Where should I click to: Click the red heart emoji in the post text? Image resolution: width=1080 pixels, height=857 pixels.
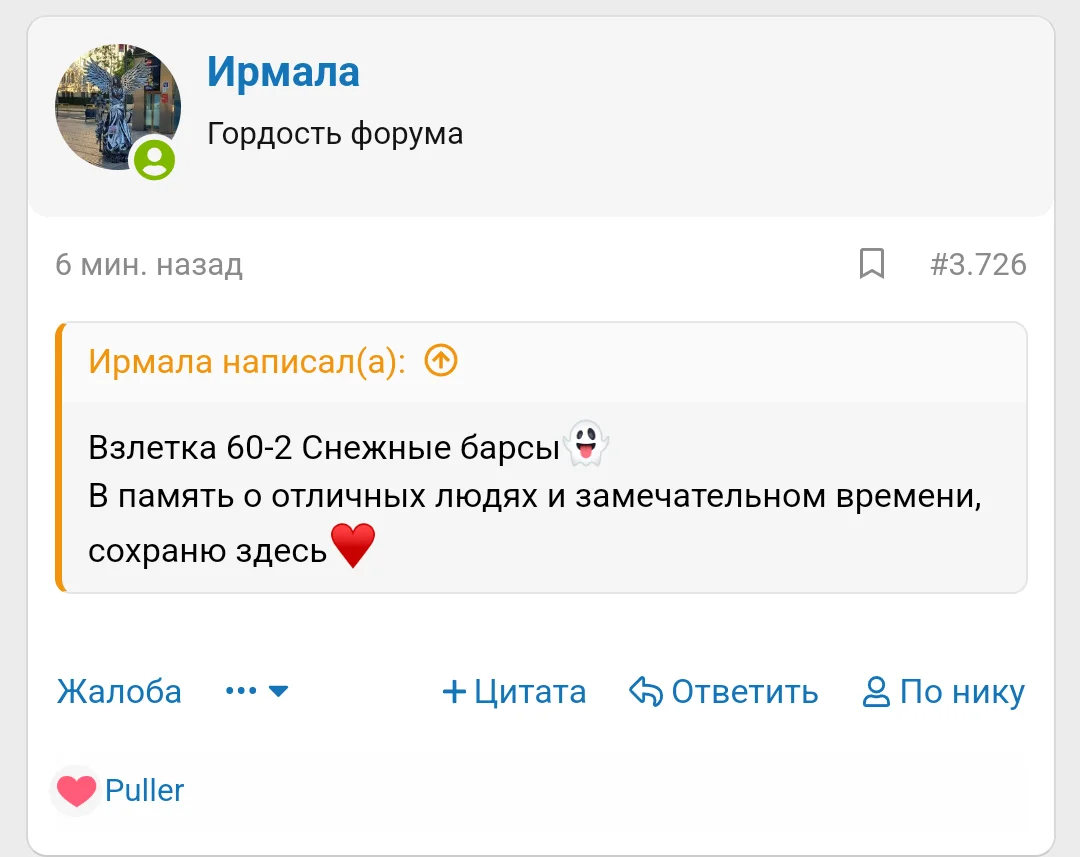(352, 545)
